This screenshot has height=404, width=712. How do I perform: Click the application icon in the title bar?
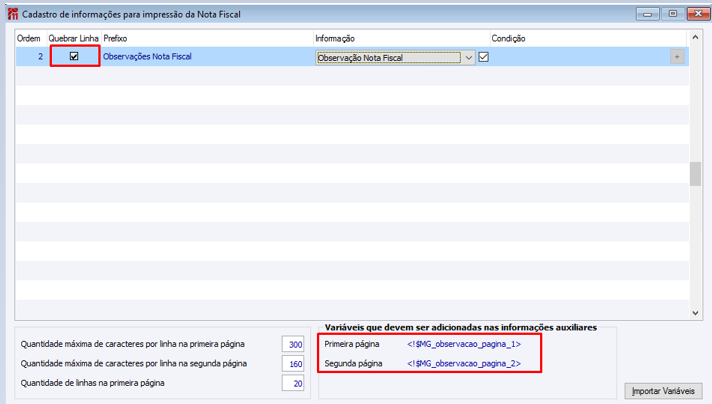click(x=13, y=14)
